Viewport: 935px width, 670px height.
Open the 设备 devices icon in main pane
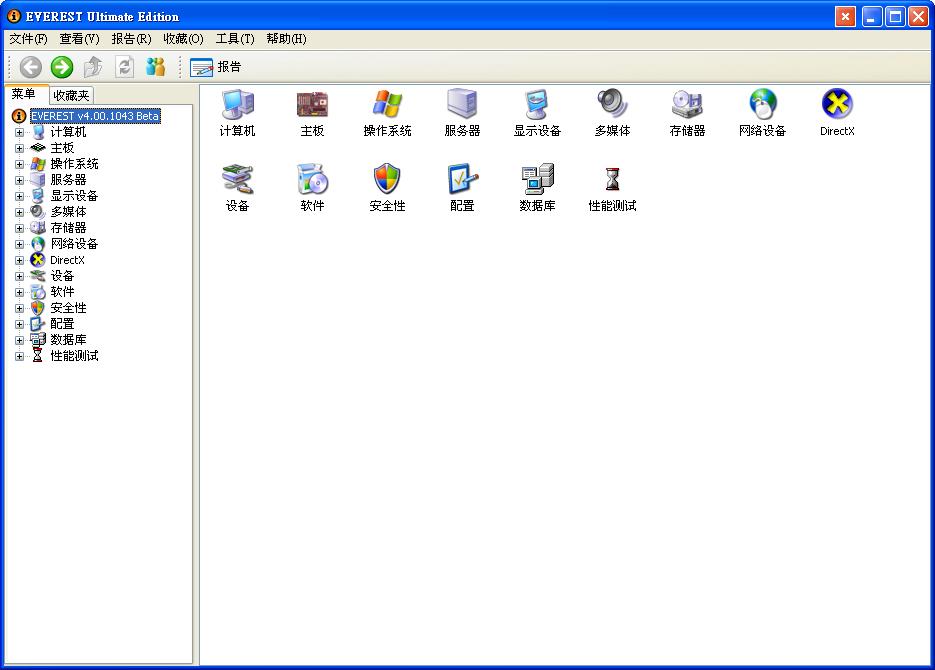coord(237,179)
